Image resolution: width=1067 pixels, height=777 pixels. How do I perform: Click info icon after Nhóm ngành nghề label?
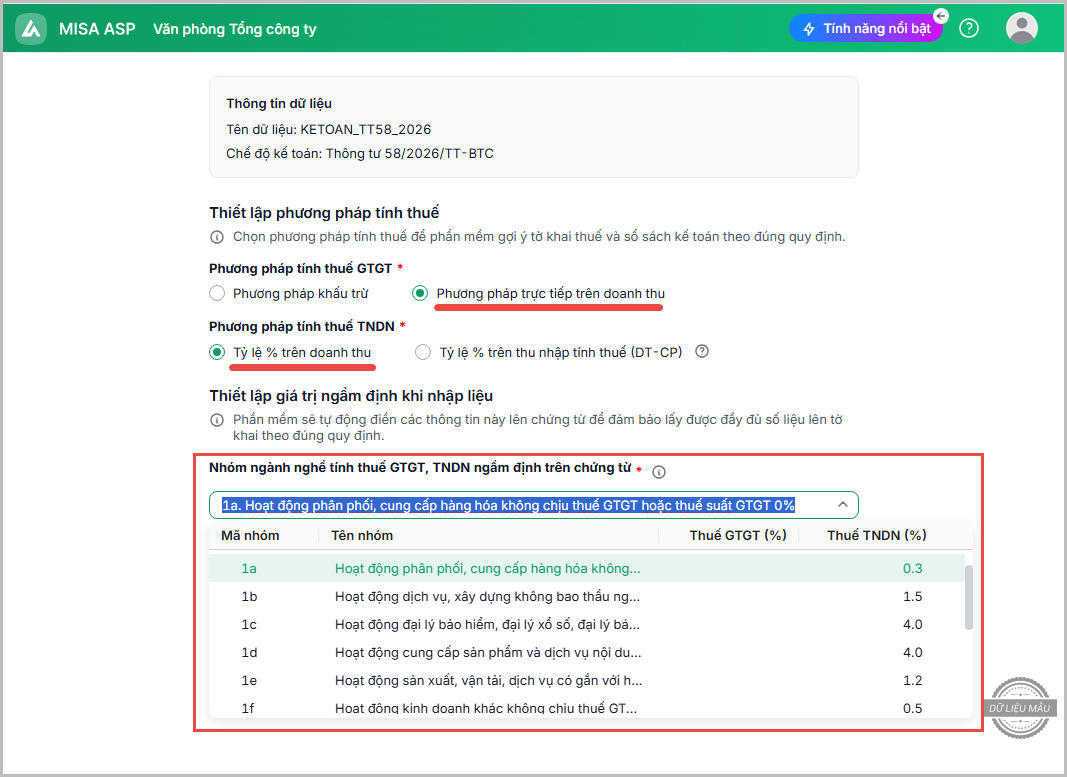[659, 472]
